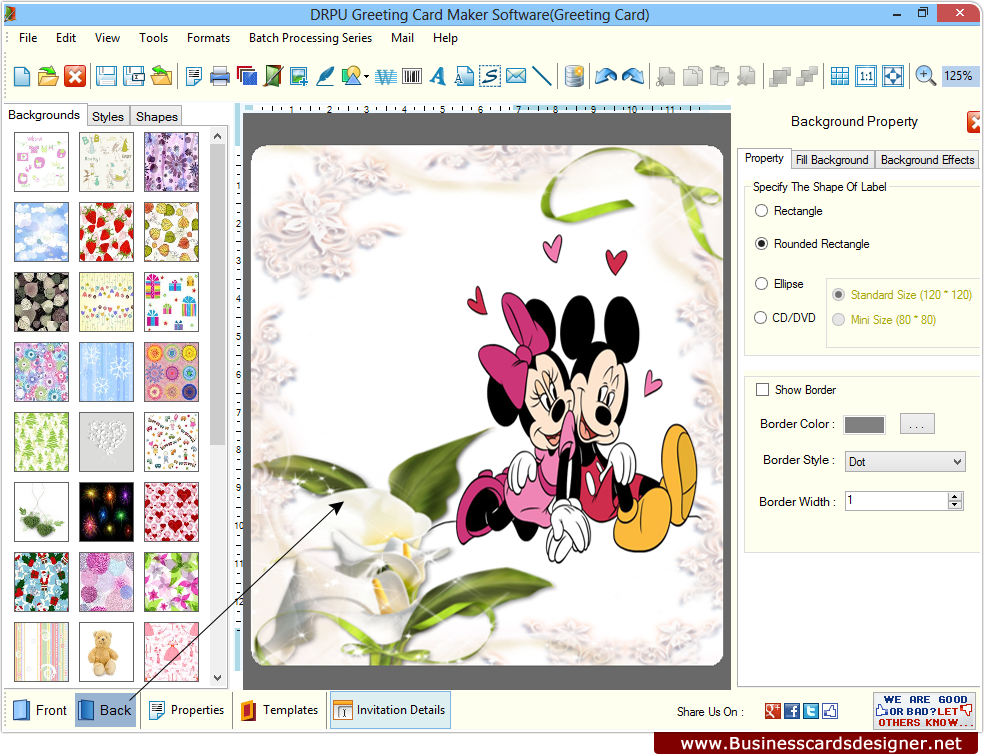The image size is (984, 754).
Task: Open the Edit menu
Action: pyautogui.click(x=66, y=38)
